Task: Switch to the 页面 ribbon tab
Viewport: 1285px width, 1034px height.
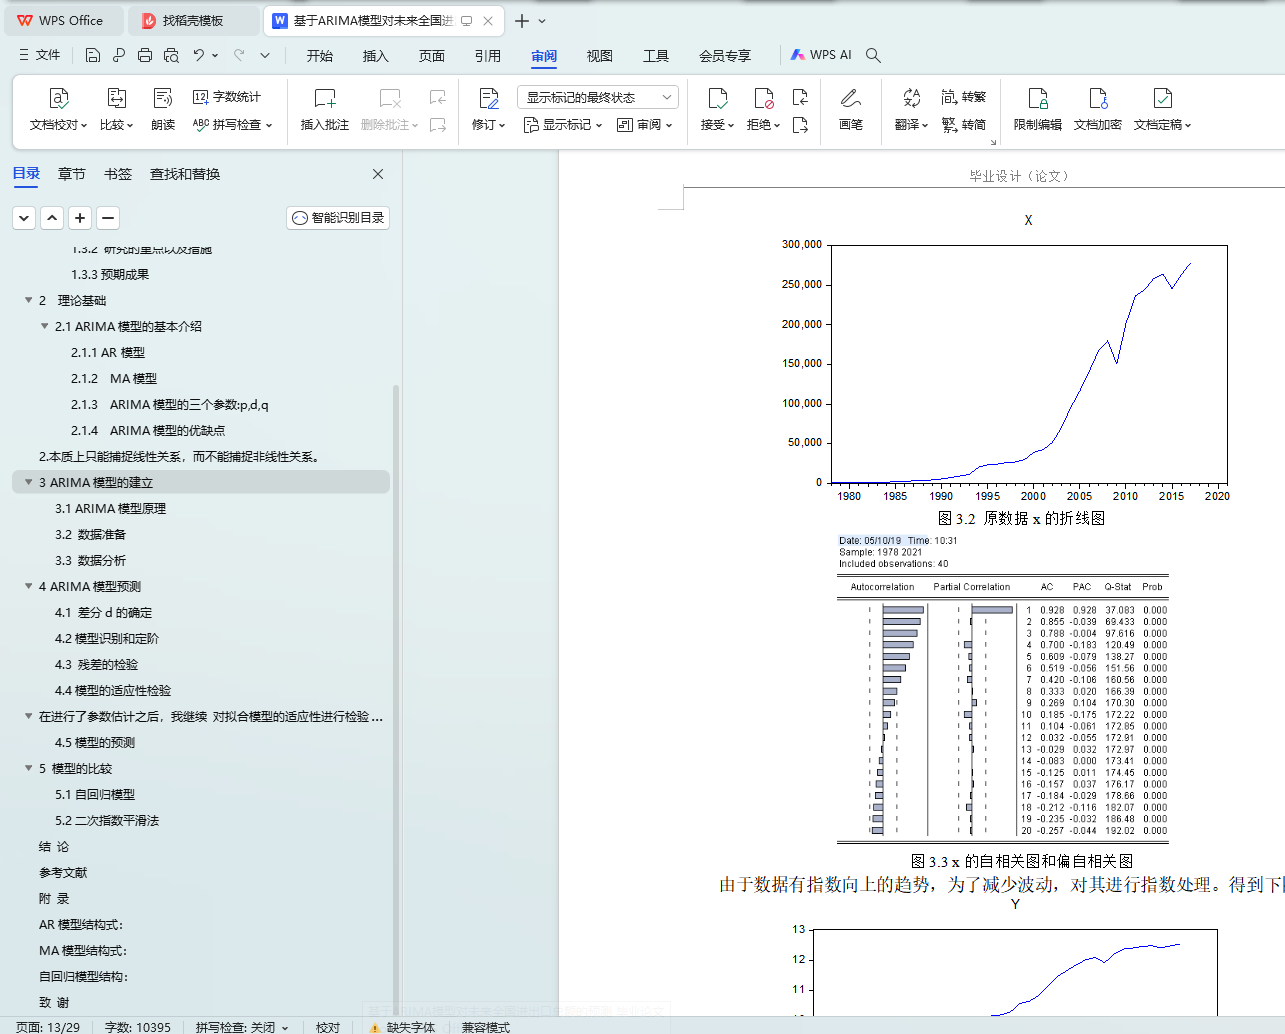Action: click(x=432, y=56)
